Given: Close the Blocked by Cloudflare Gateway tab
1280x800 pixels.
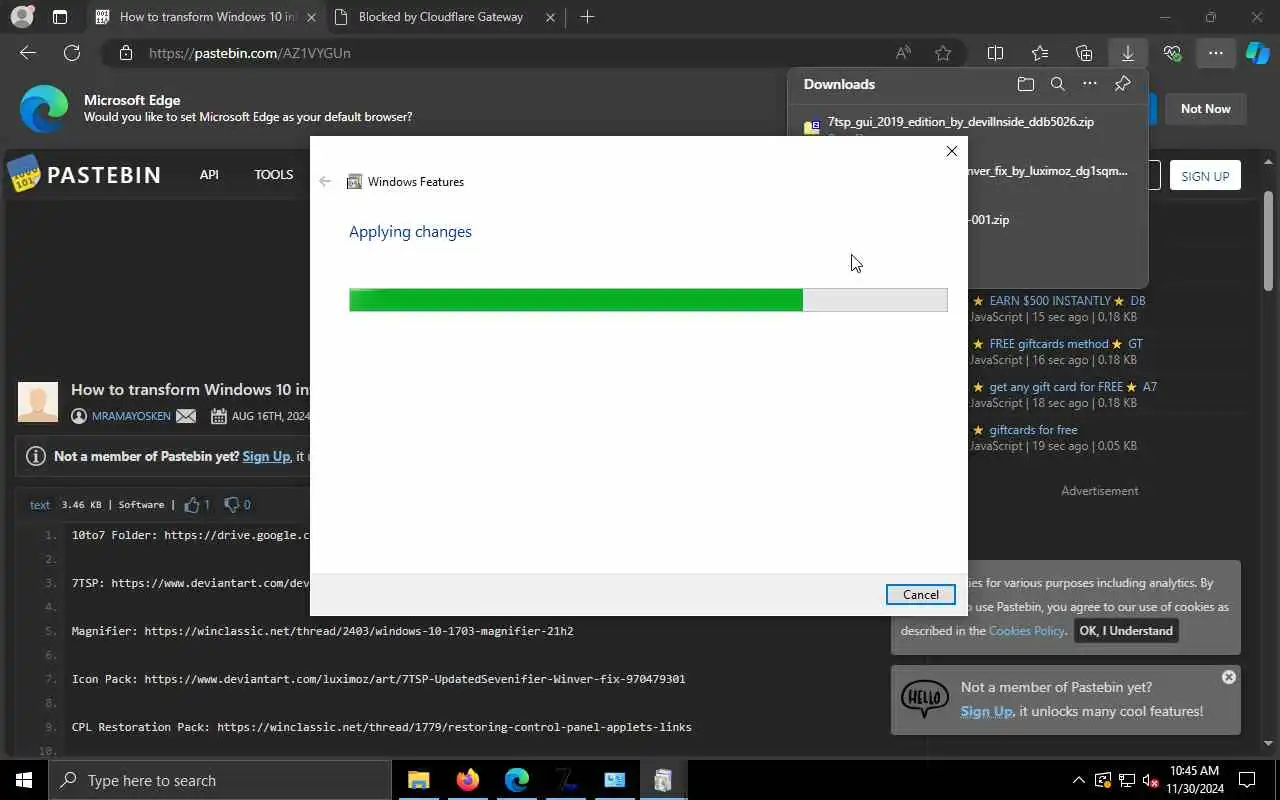Looking at the screenshot, I should coord(551,17).
